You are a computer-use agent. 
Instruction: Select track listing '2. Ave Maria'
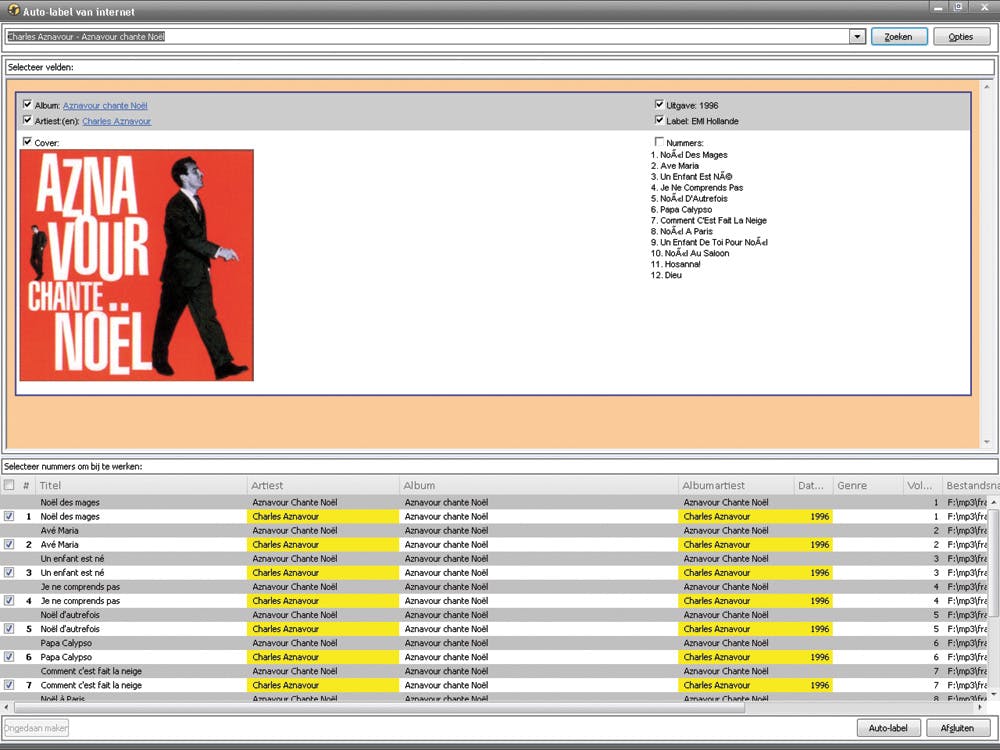[675, 166]
